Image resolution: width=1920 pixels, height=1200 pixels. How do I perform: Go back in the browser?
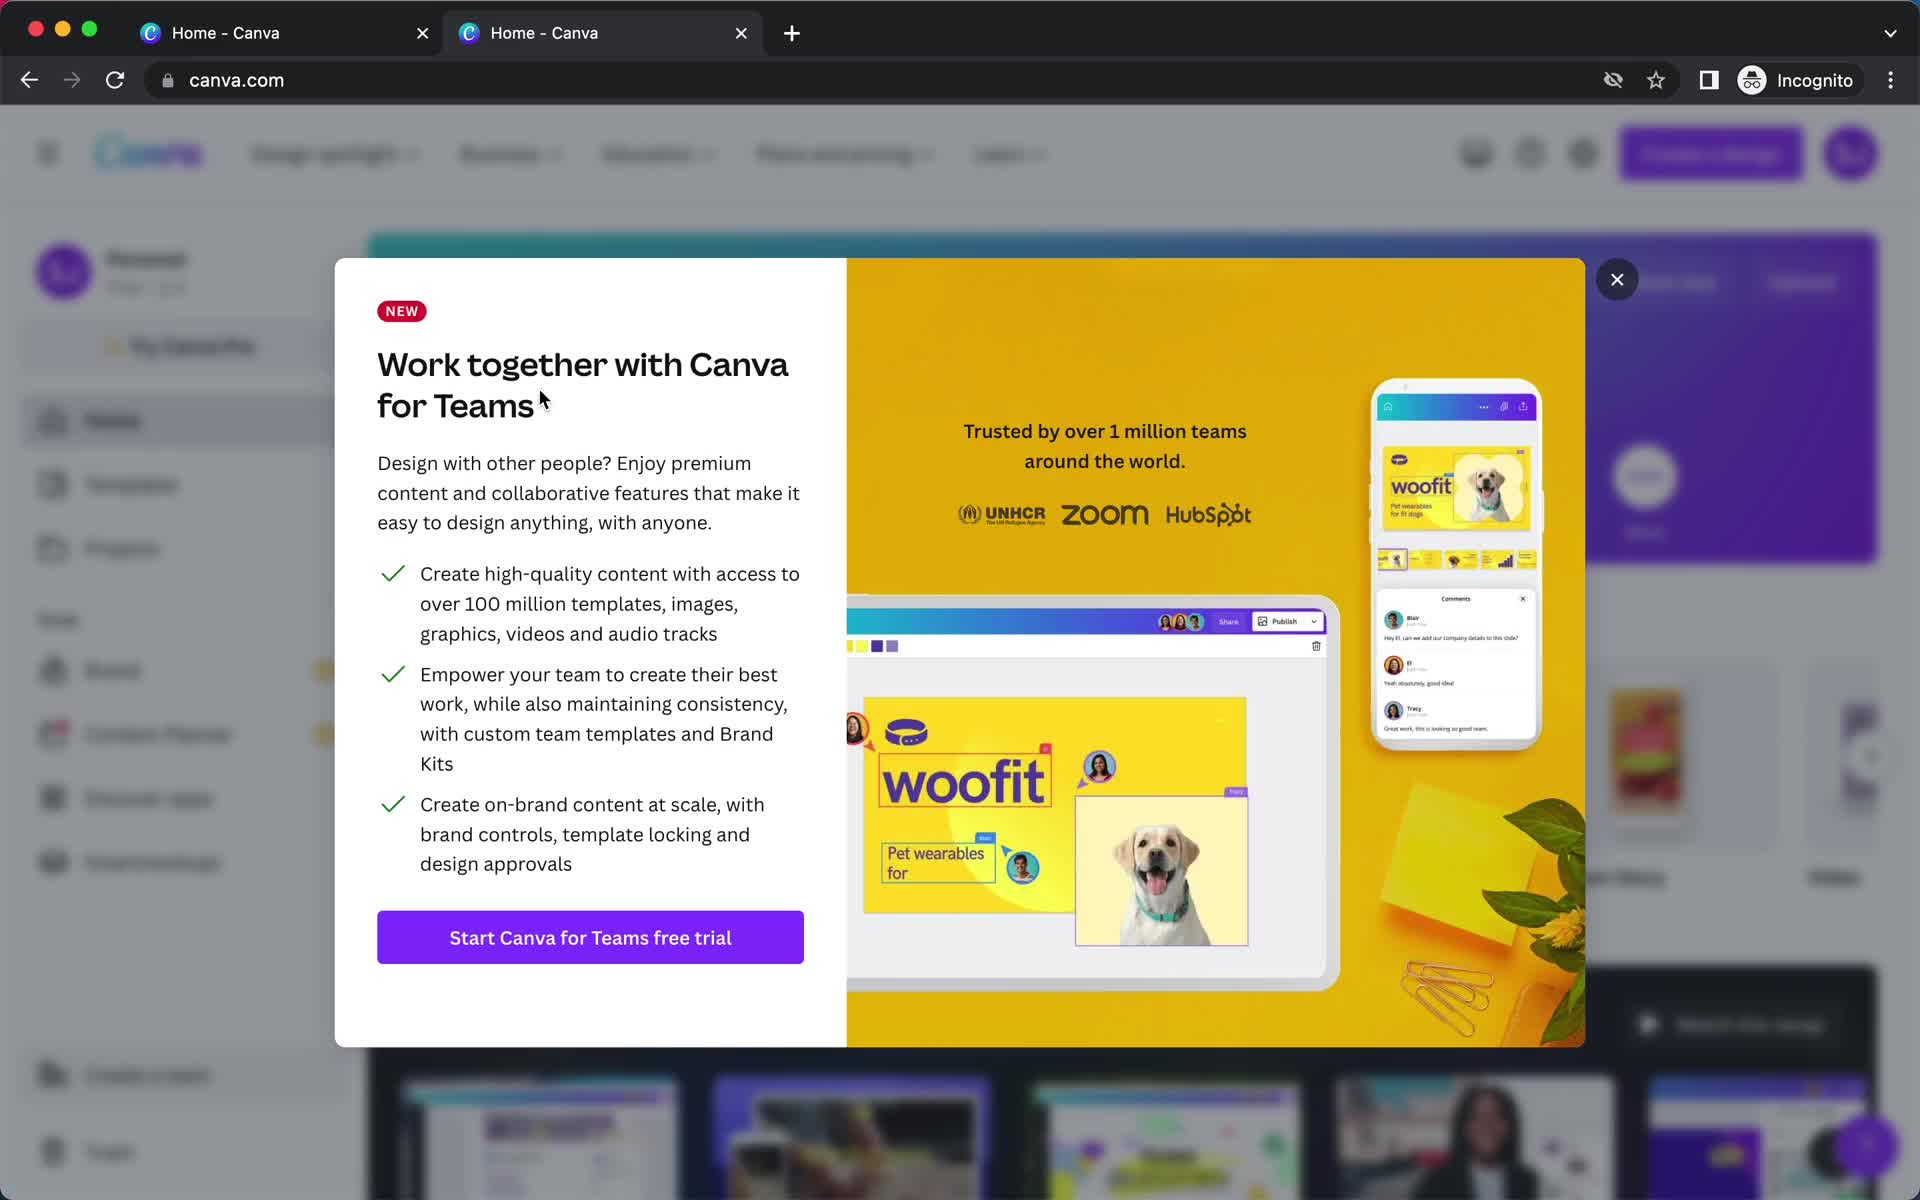pyautogui.click(x=29, y=80)
